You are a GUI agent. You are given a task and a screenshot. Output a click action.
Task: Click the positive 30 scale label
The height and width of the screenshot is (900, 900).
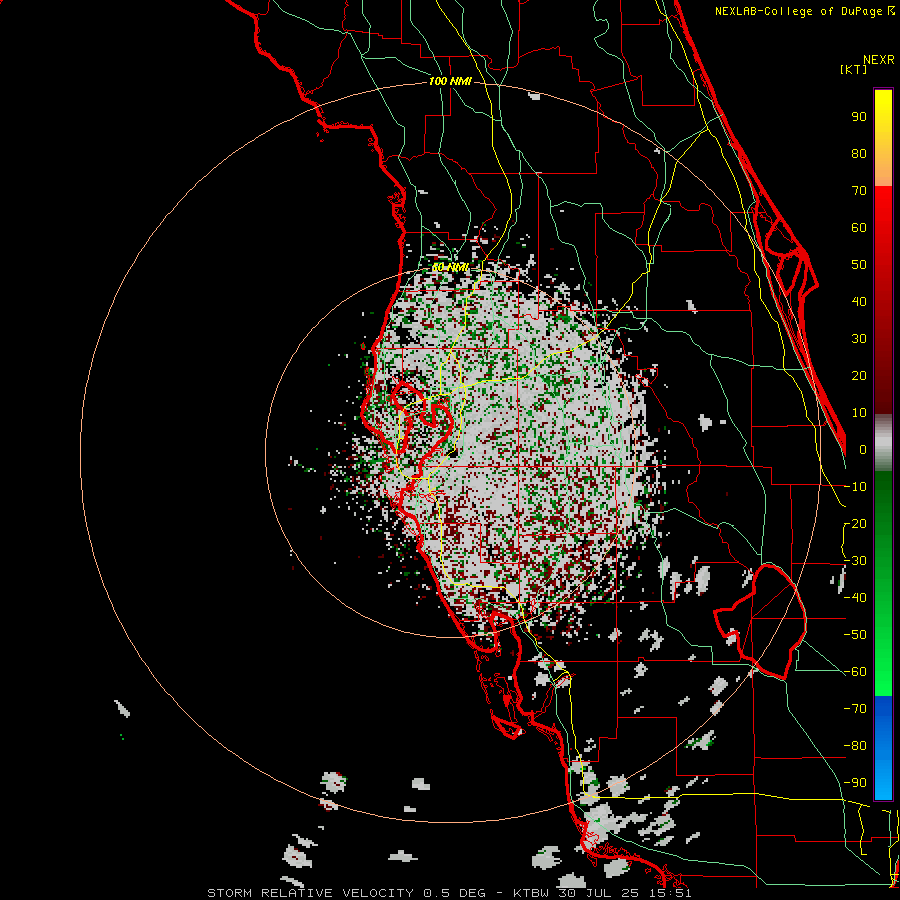click(x=859, y=339)
